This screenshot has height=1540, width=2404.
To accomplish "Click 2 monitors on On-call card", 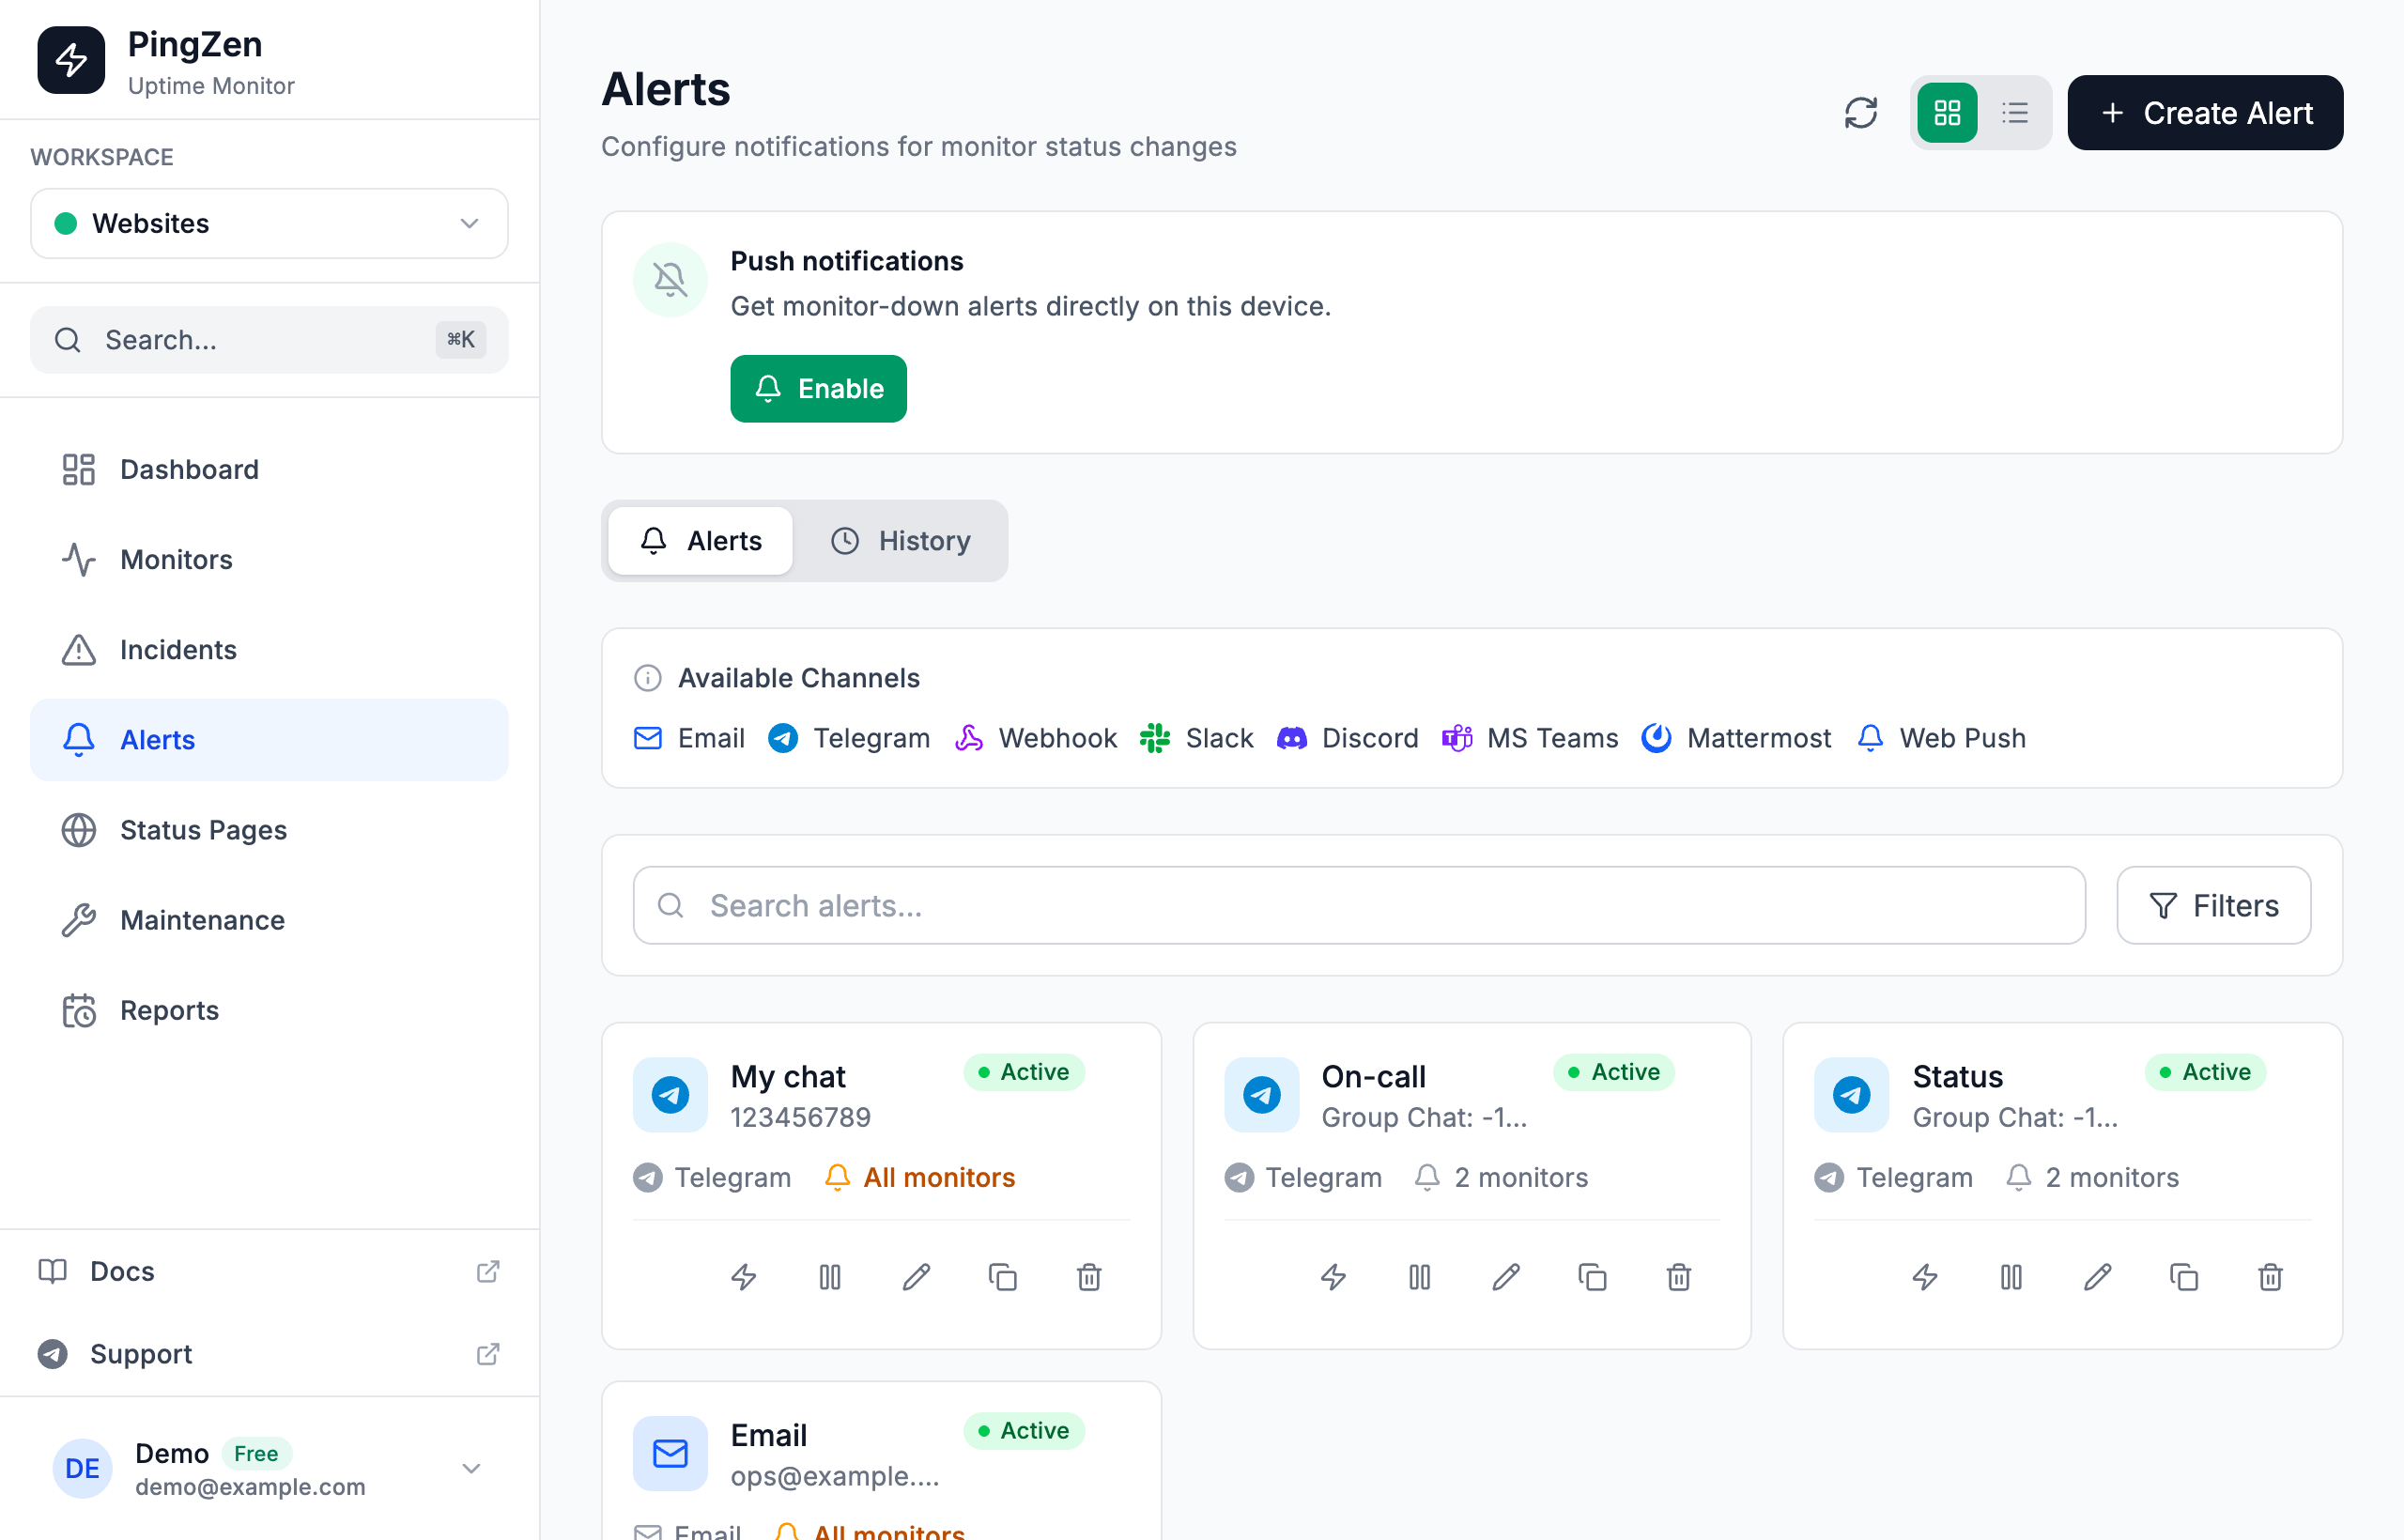I will coord(1501,1177).
